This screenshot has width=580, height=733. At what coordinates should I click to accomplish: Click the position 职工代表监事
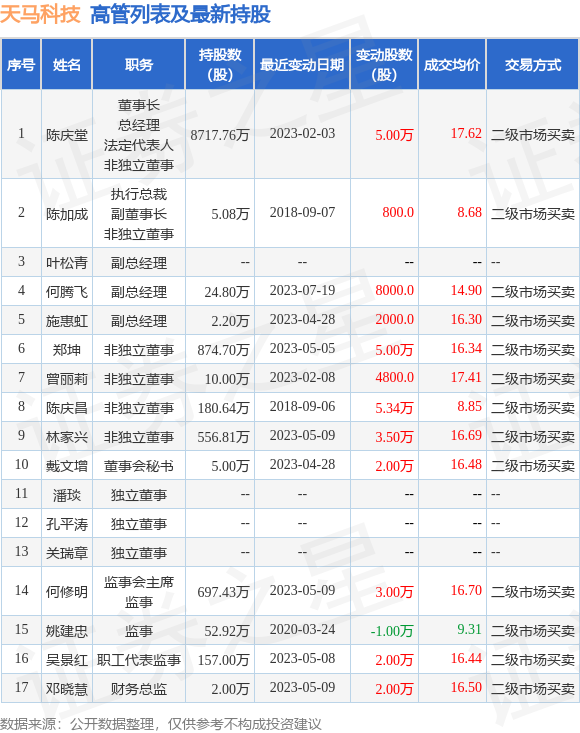point(139,660)
